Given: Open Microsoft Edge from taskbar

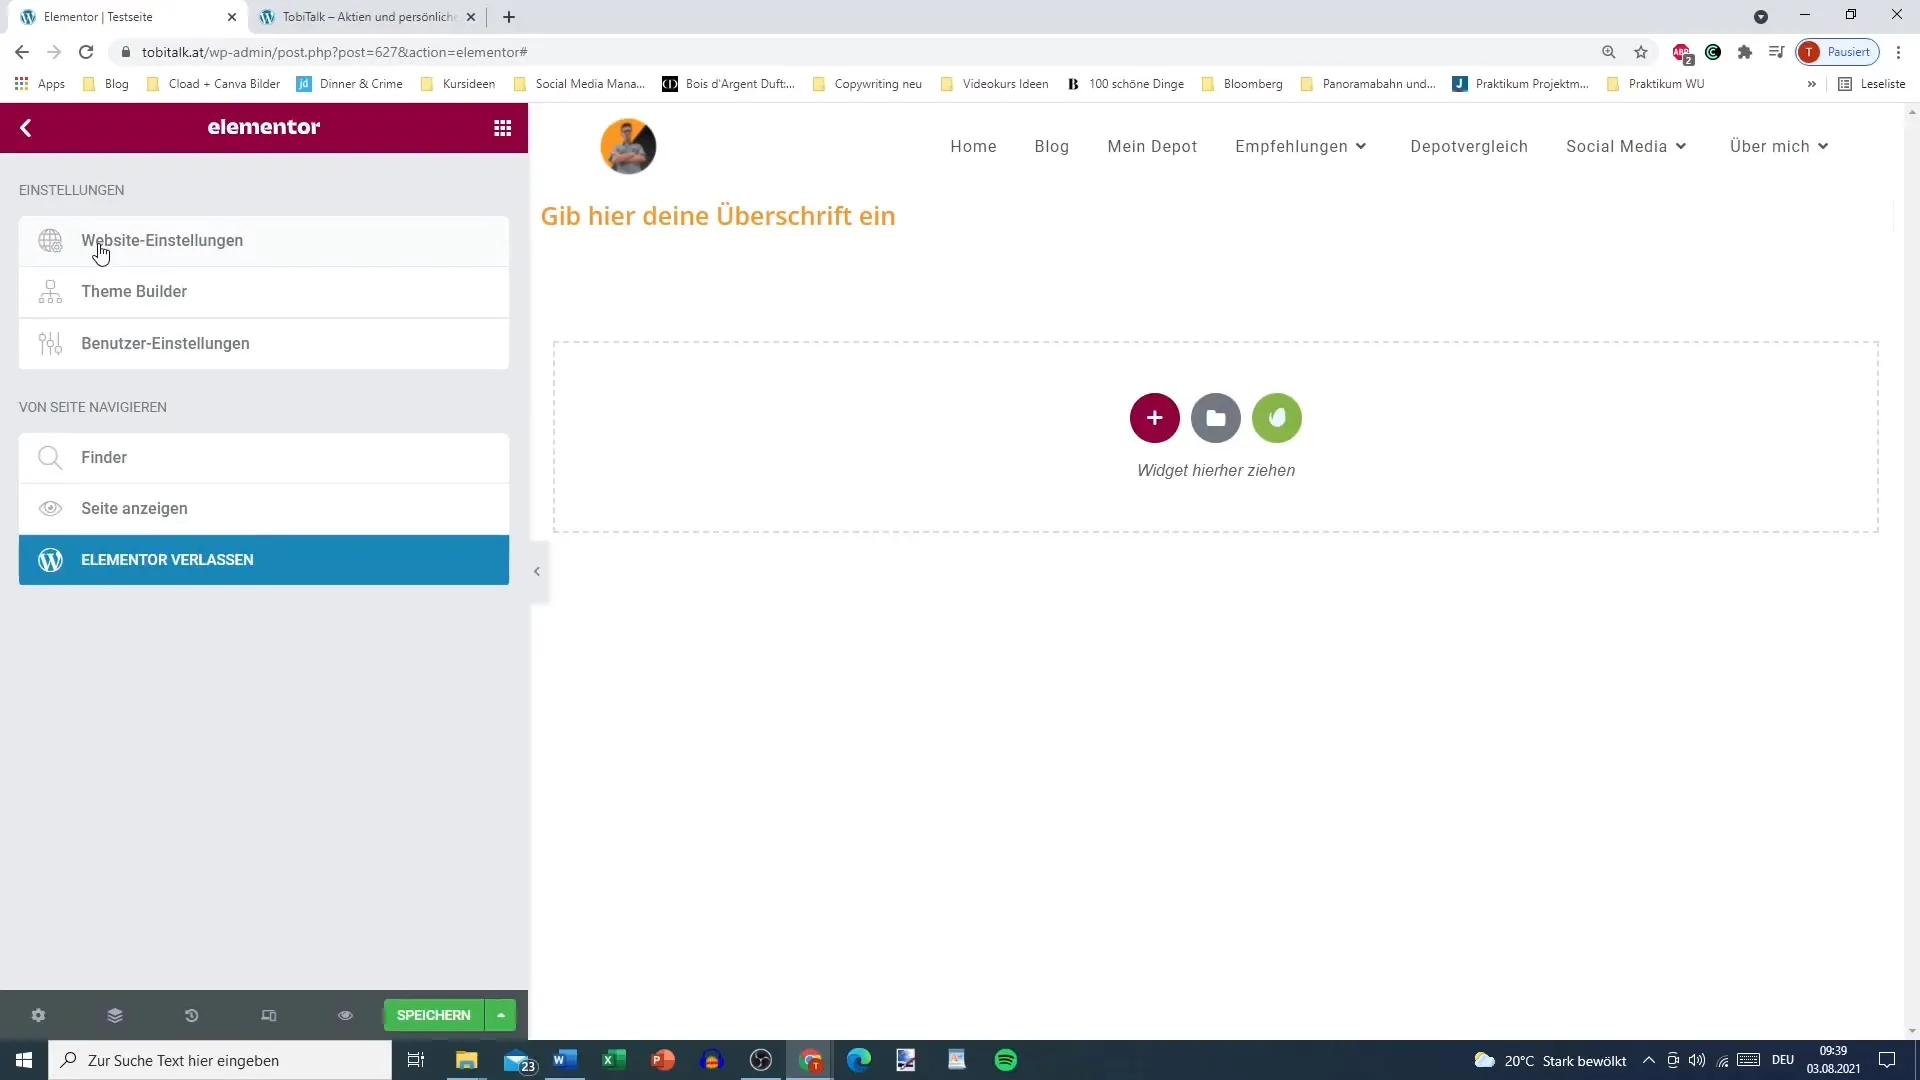Looking at the screenshot, I should pos(859,1060).
